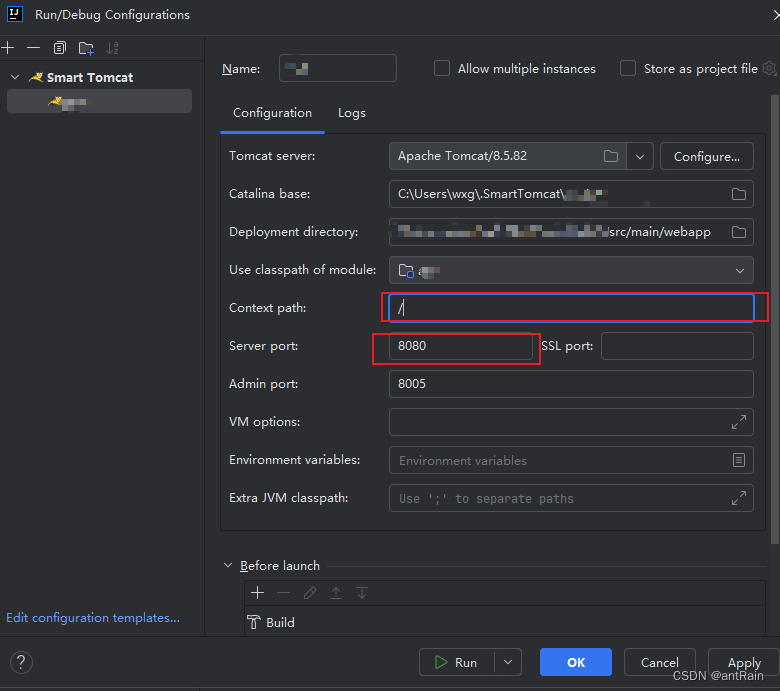Expand the VM options field editor
Viewport: 780px width, 691px height.
pyautogui.click(x=739, y=422)
